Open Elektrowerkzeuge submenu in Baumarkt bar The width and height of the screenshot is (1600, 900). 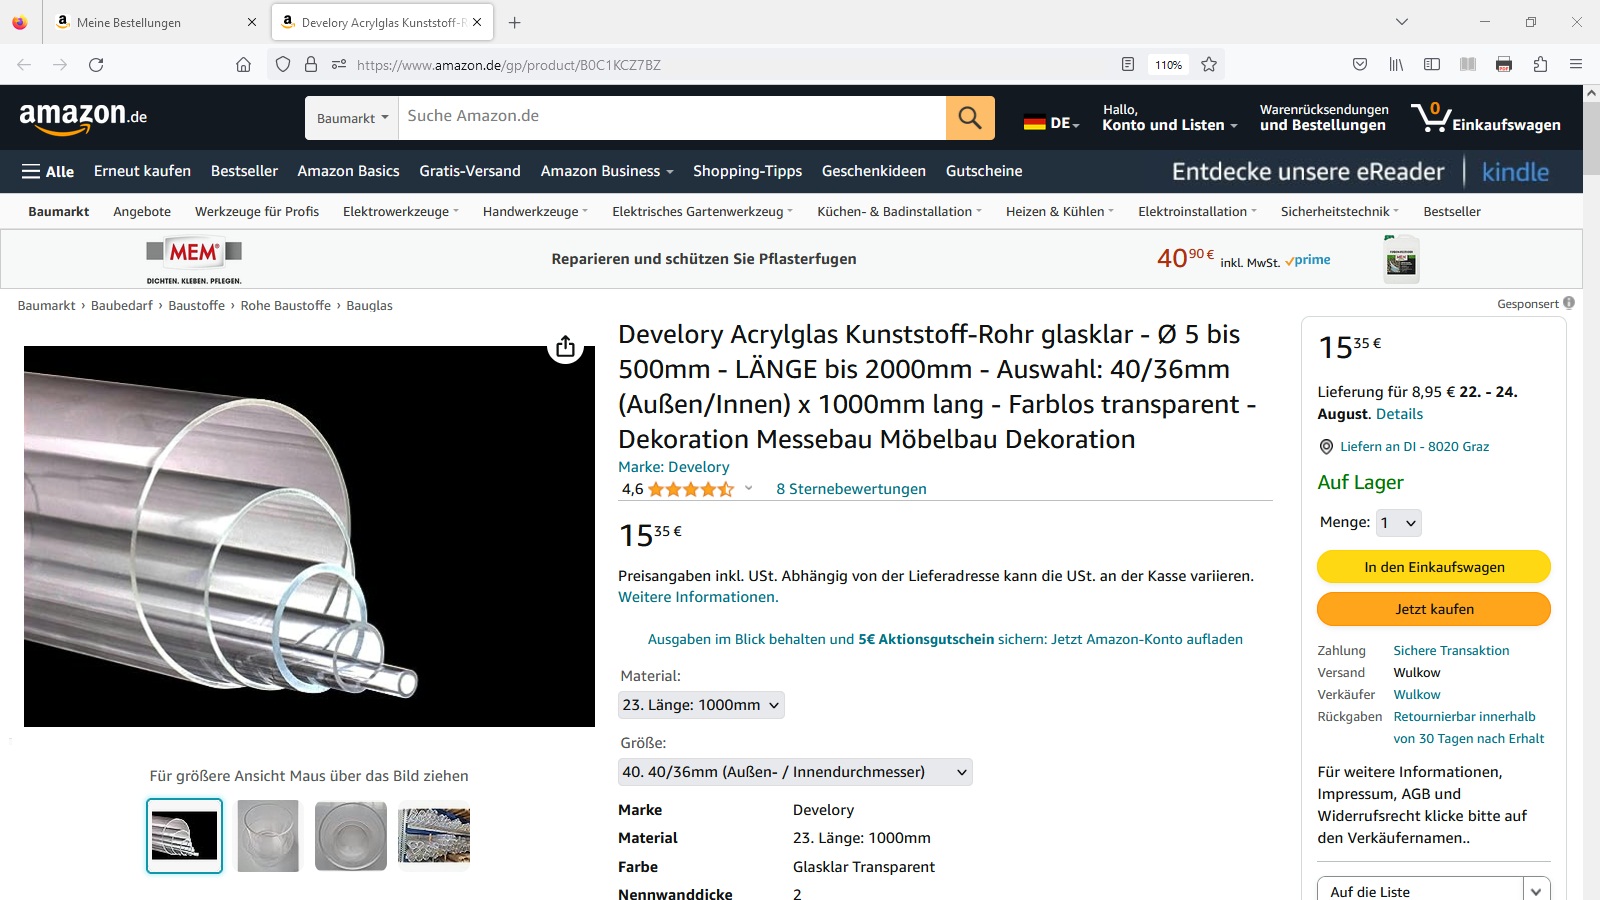tap(400, 211)
